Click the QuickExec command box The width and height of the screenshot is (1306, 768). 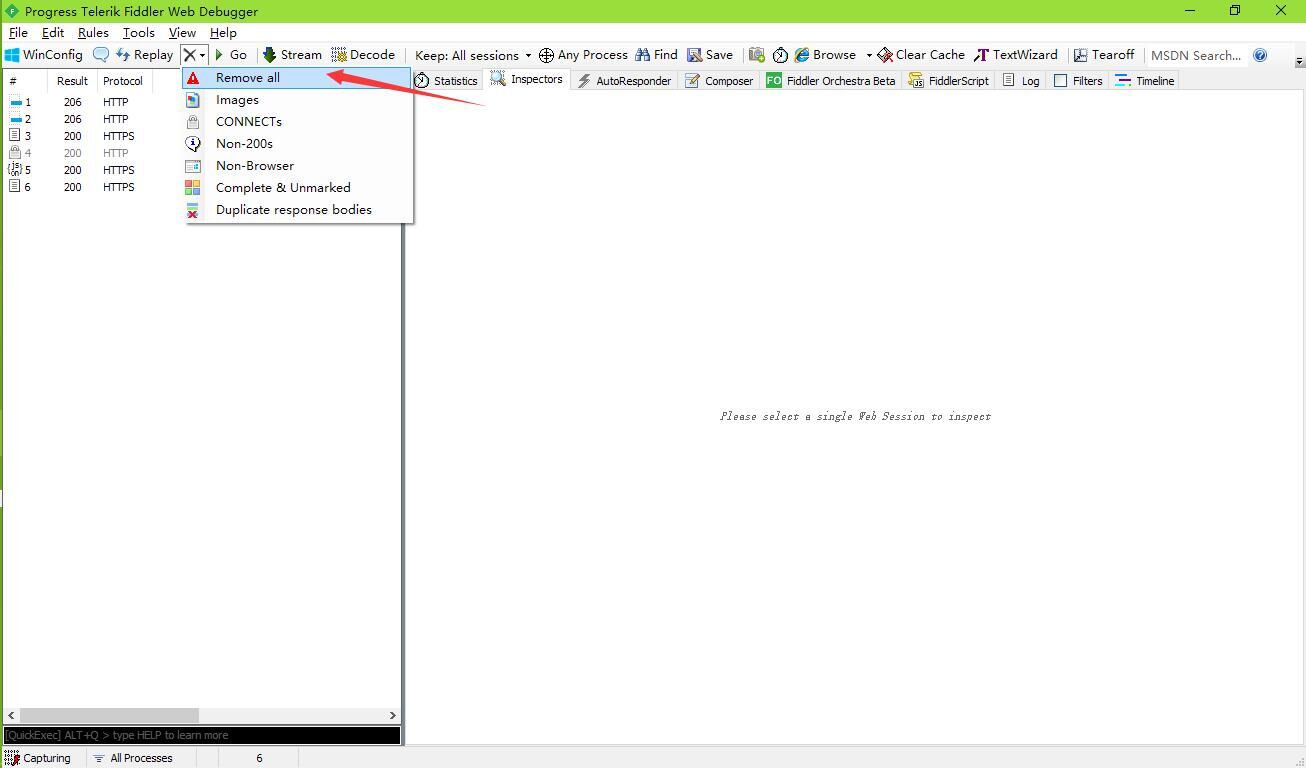[202, 735]
